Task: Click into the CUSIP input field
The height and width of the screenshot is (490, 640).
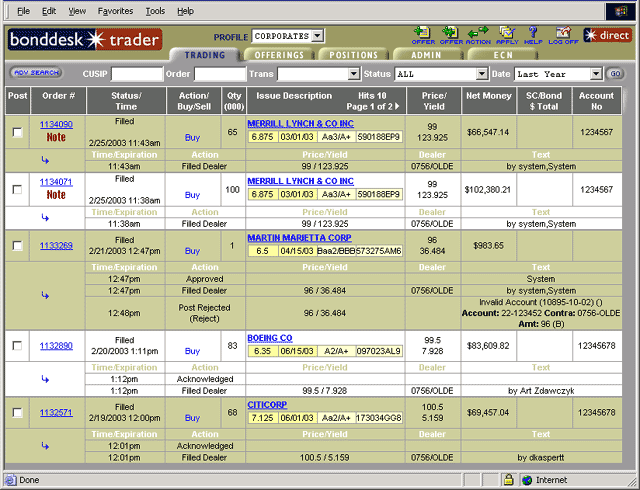Action: coord(137,74)
